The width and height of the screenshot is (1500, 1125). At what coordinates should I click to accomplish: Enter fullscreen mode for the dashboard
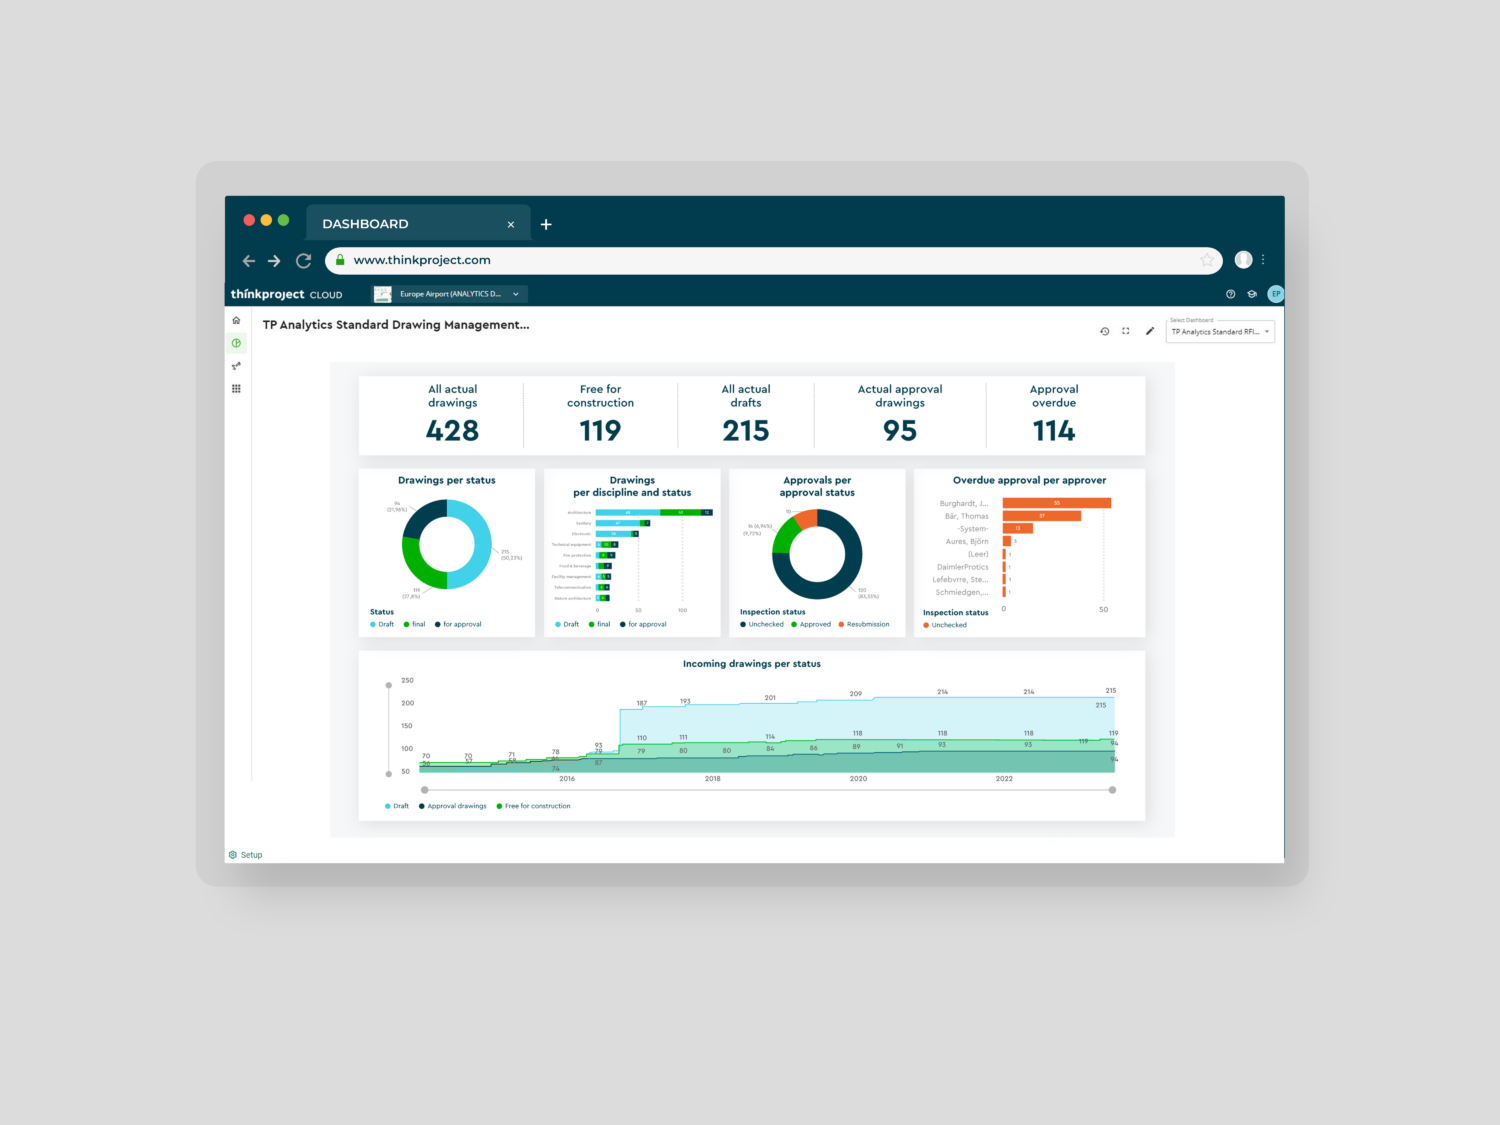point(1126,331)
